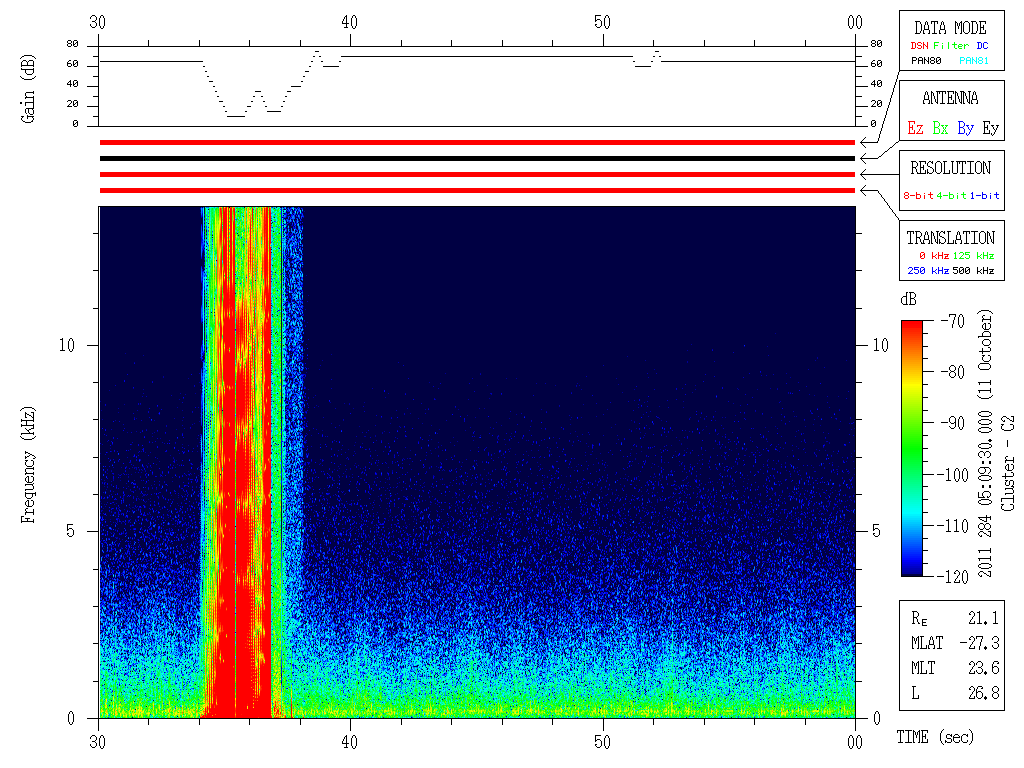Click the -120 value on the color scale
The width and height of the screenshot is (1024, 768).
pyautogui.click(x=953, y=577)
